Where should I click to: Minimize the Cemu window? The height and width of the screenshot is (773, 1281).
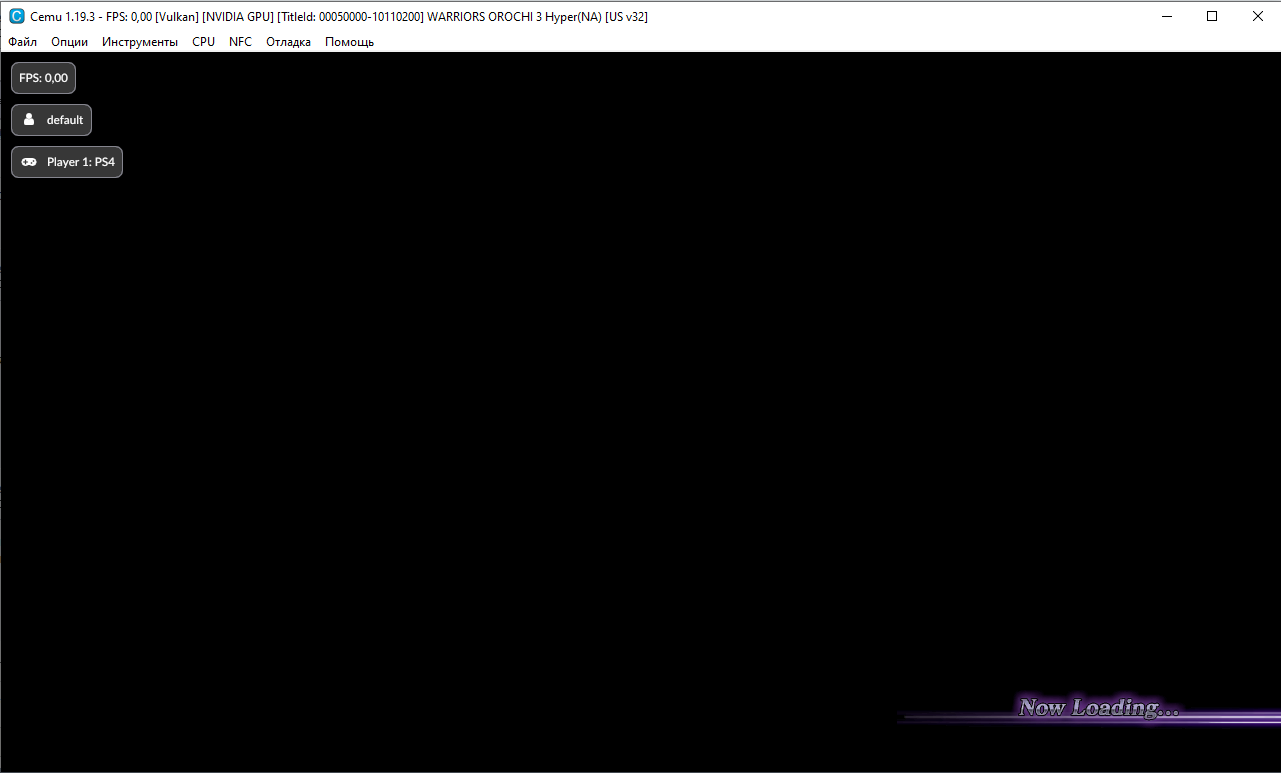(1166, 16)
